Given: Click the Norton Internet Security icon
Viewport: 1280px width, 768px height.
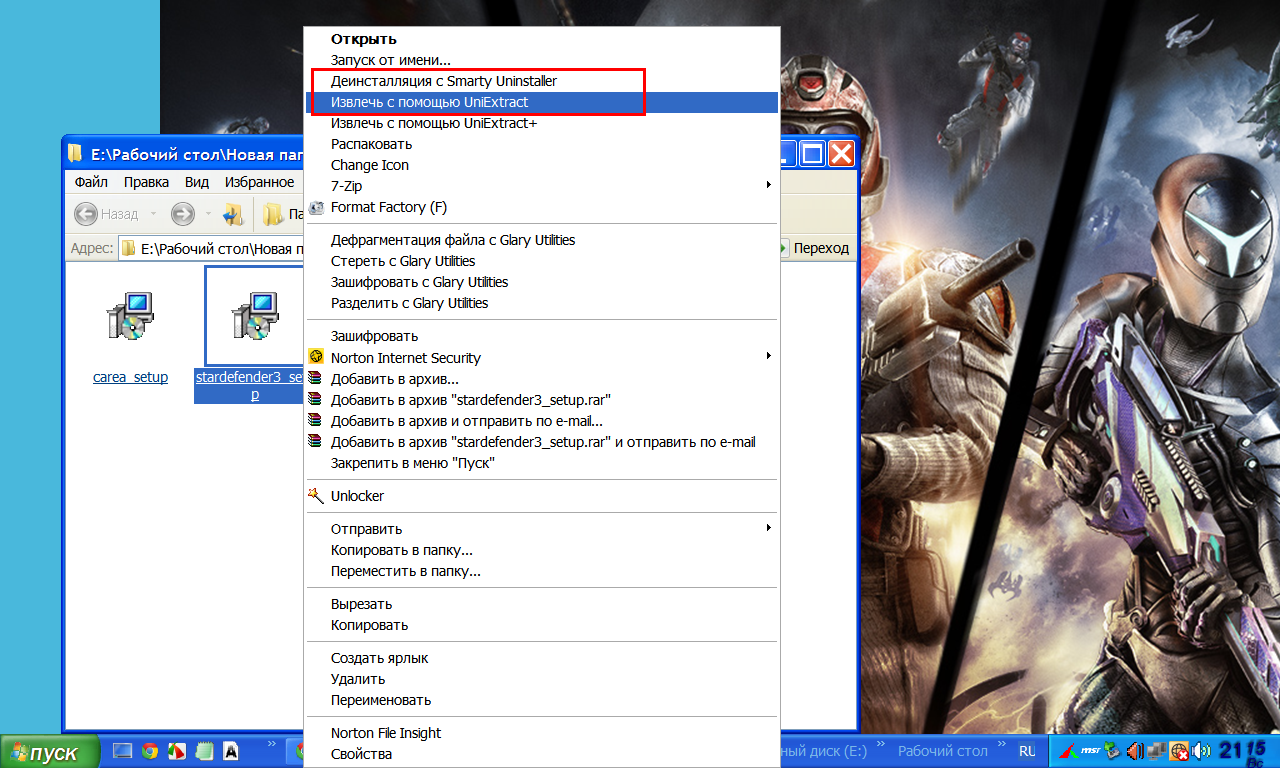Looking at the screenshot, I should [317, 357].
